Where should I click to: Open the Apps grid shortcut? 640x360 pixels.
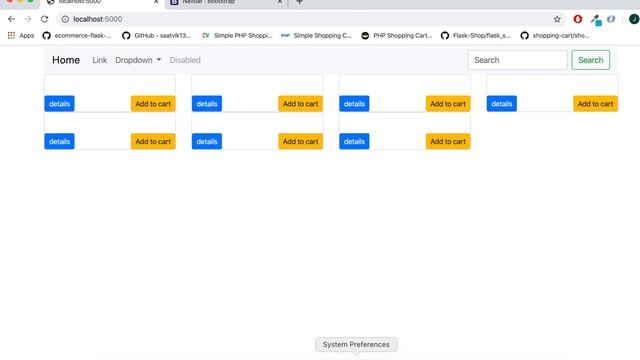click(x=21, y=36)
